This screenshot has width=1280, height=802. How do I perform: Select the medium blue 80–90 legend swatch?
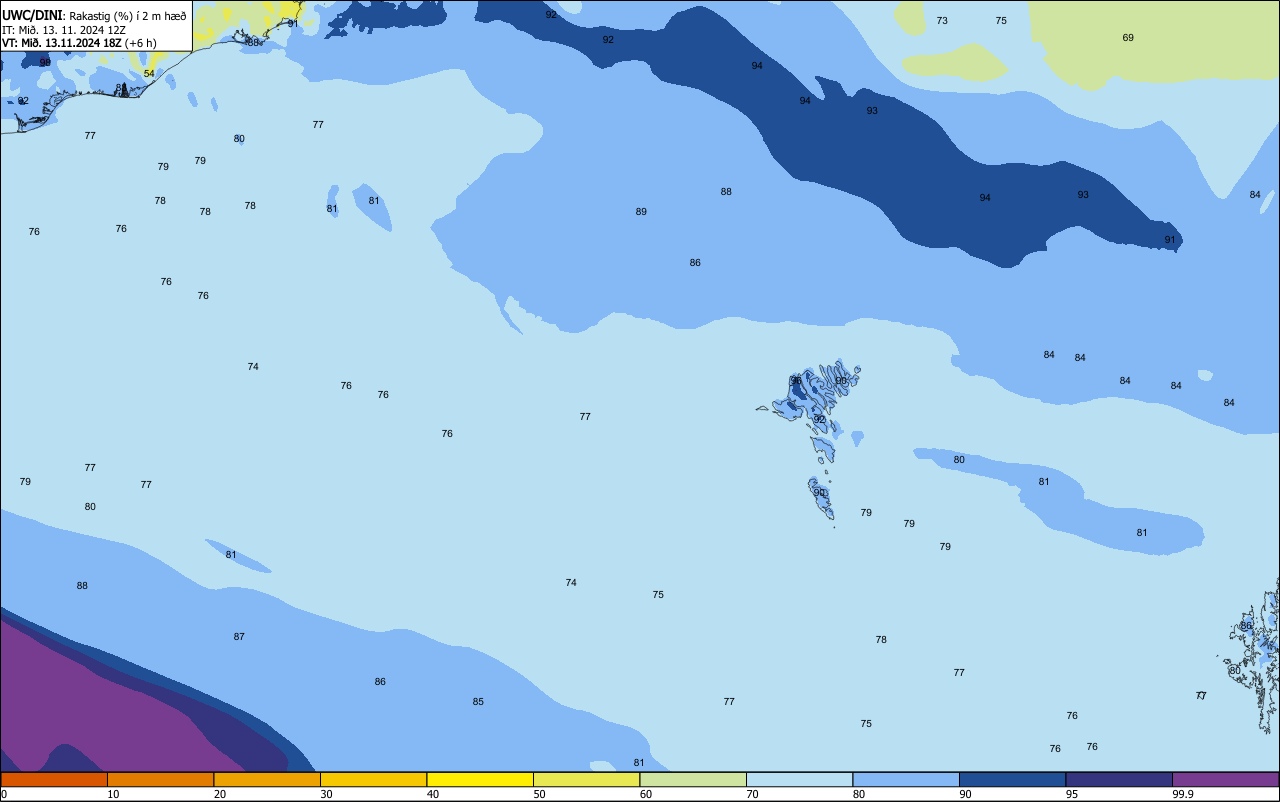point(906,779)
